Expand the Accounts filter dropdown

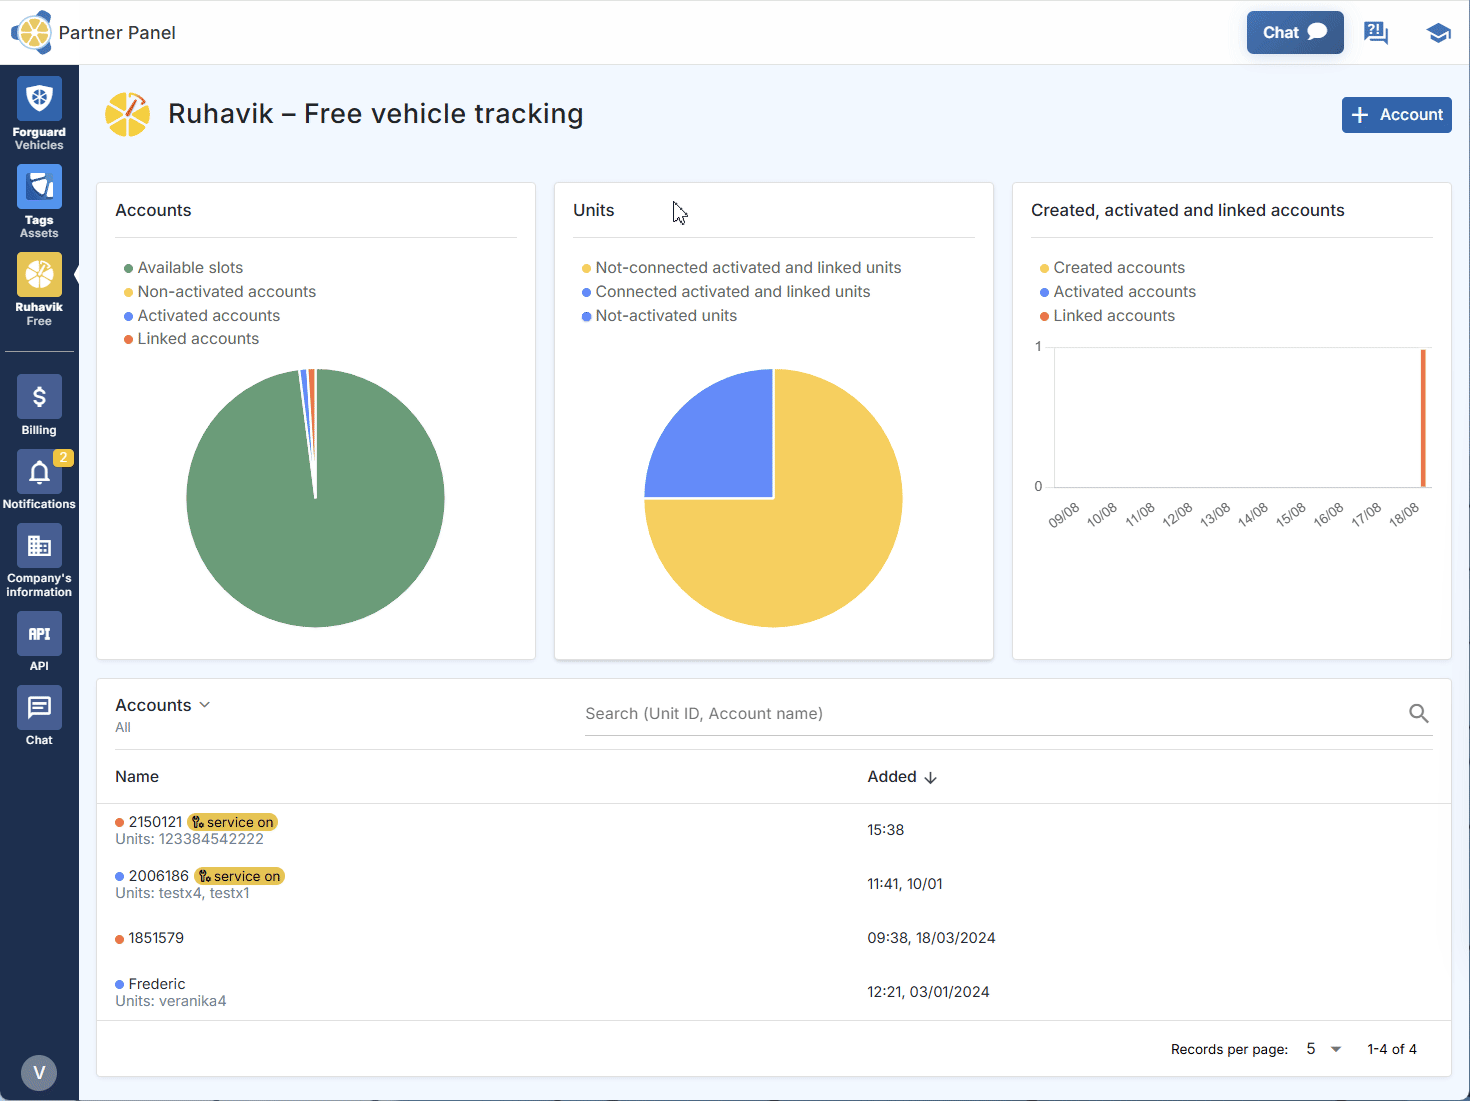tap(163, 705)
